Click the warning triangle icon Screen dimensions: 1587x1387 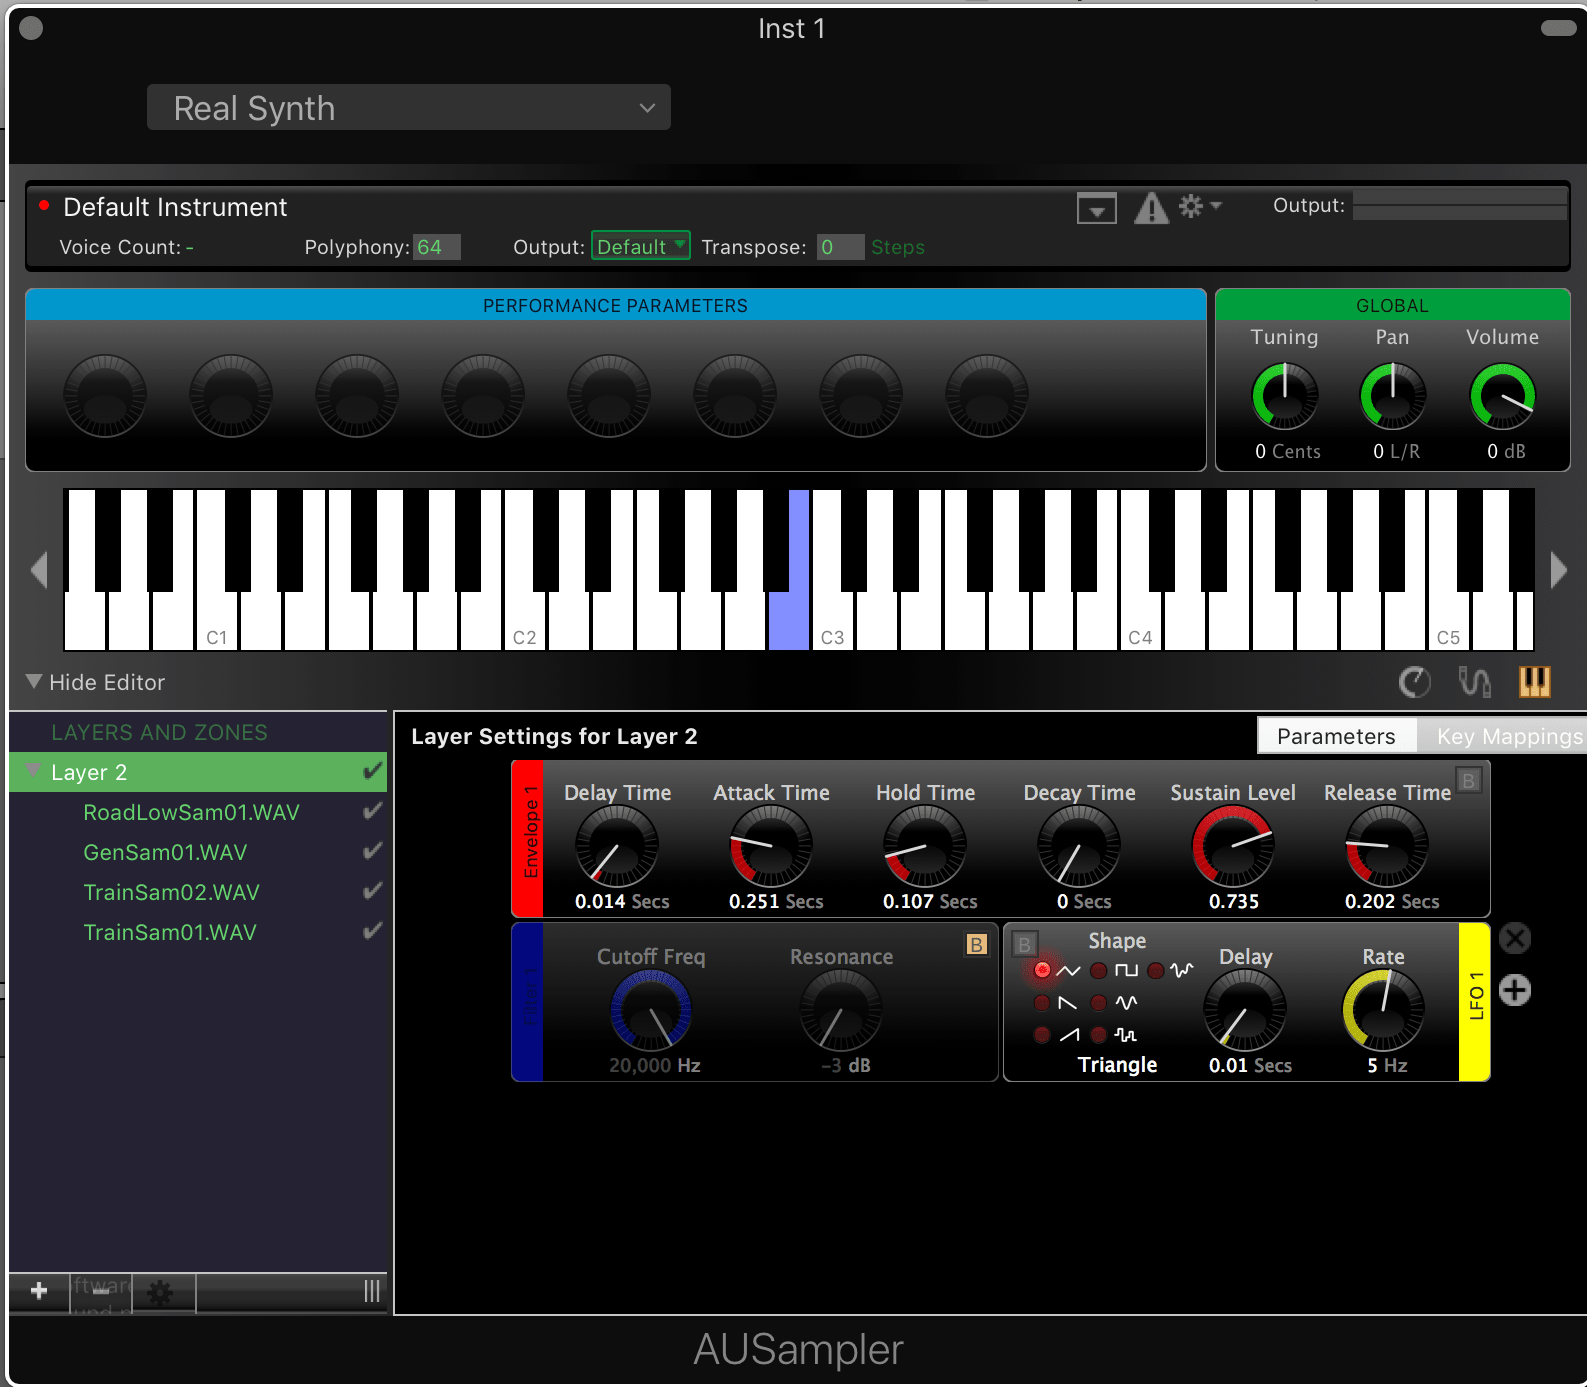coord(1151,208)
